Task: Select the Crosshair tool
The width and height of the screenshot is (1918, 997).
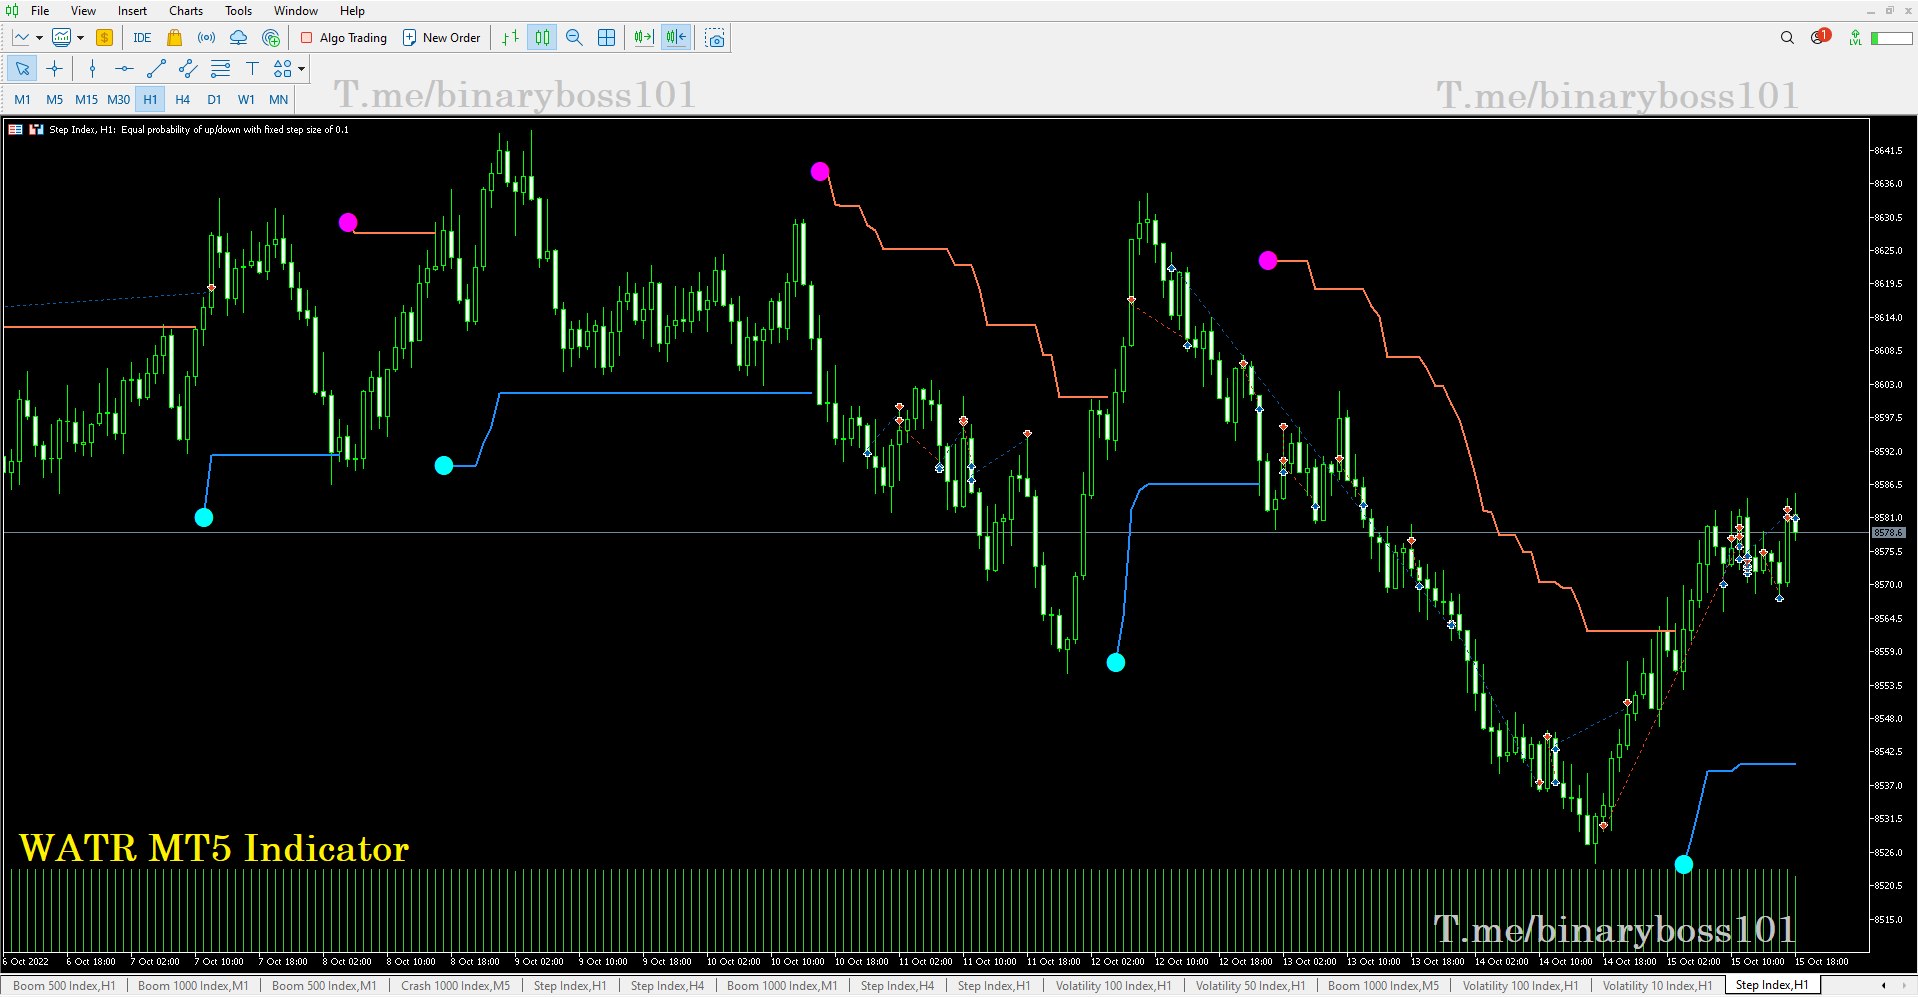Action: (x=55, y=68)
